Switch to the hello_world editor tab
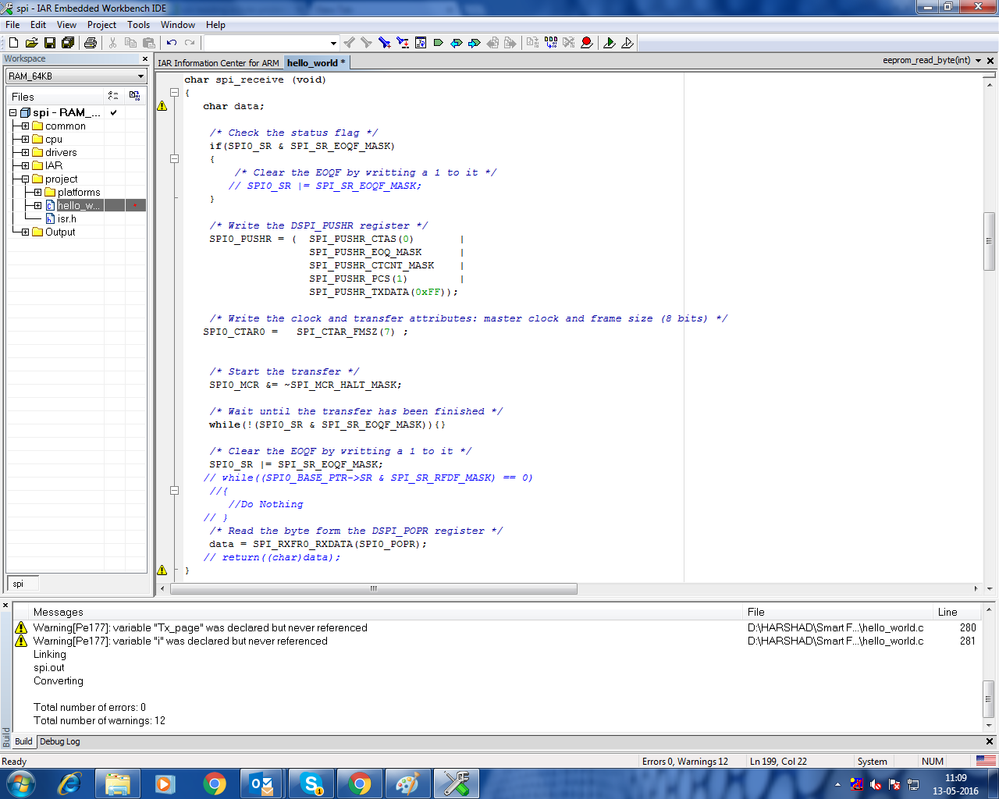Screen dimensions: 999x799 tap(315, 62)
